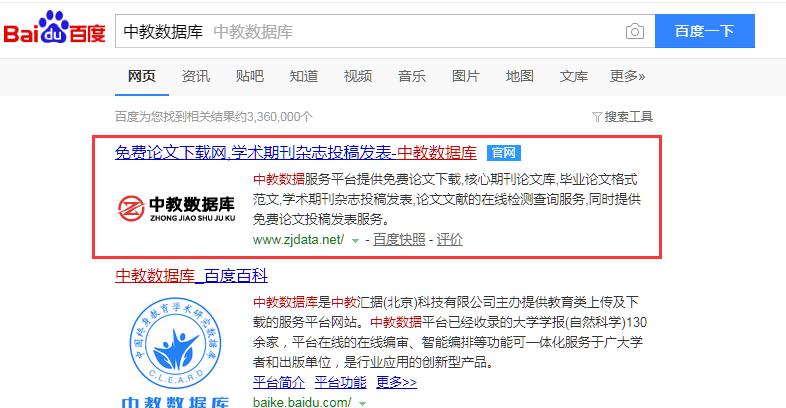
Task: Open the 平台简介 link
Action: pyautogui.click(x=279, y=382)
